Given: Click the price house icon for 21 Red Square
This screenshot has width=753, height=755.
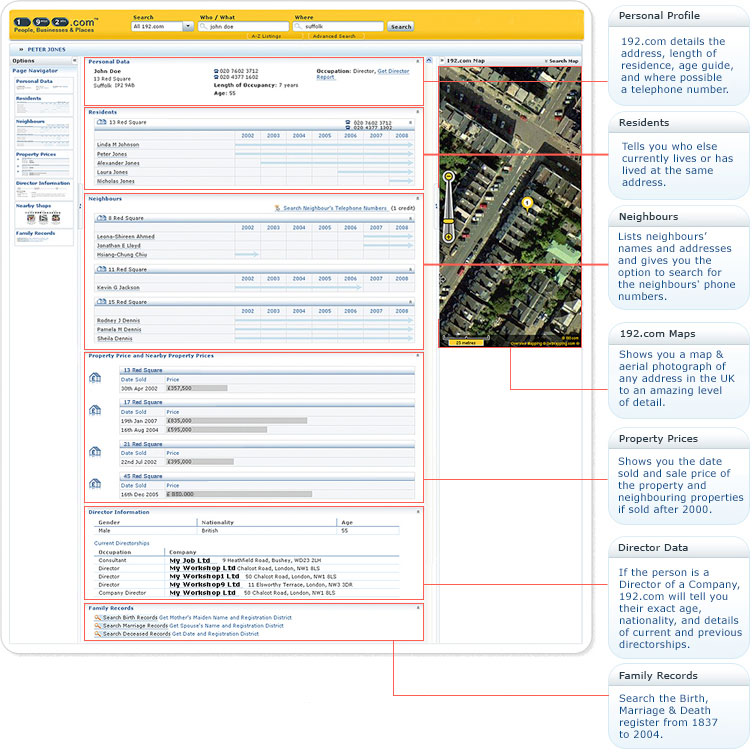Looking at the screenshot, I should tap(95, 452).
